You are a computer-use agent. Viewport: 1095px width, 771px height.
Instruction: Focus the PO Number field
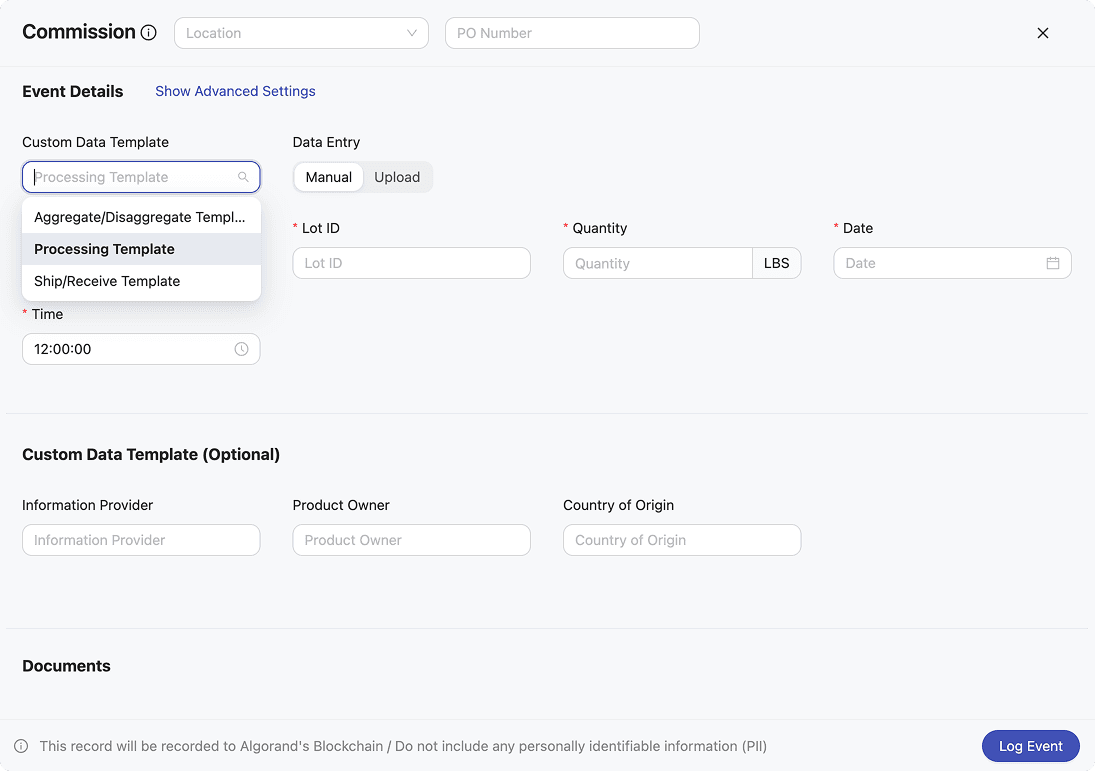click(x=572, y=33)
